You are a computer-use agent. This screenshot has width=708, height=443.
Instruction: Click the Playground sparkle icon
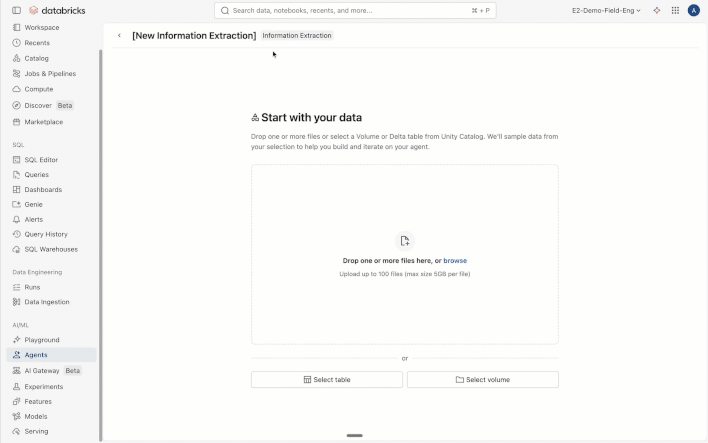coord(17,340)
